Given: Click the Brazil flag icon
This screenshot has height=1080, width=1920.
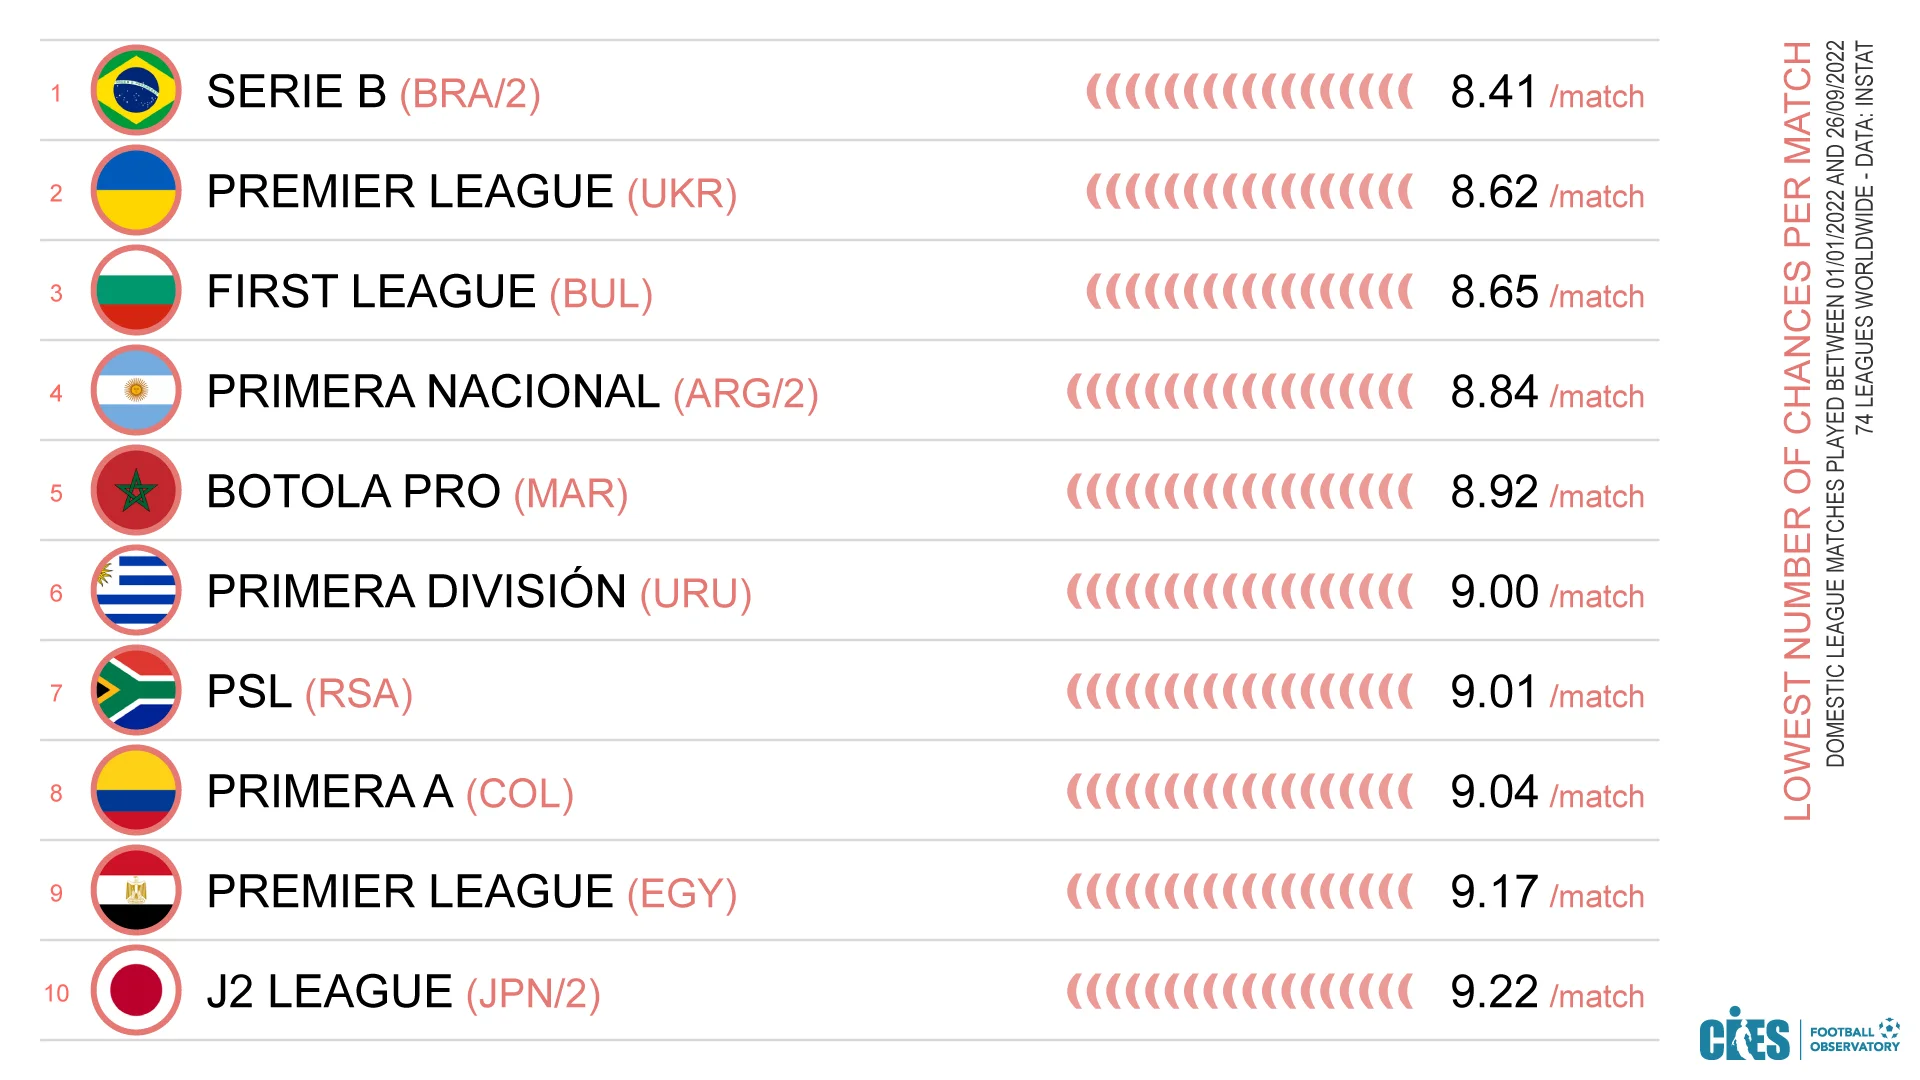Looking at the screenshot, I should (136, 91).
